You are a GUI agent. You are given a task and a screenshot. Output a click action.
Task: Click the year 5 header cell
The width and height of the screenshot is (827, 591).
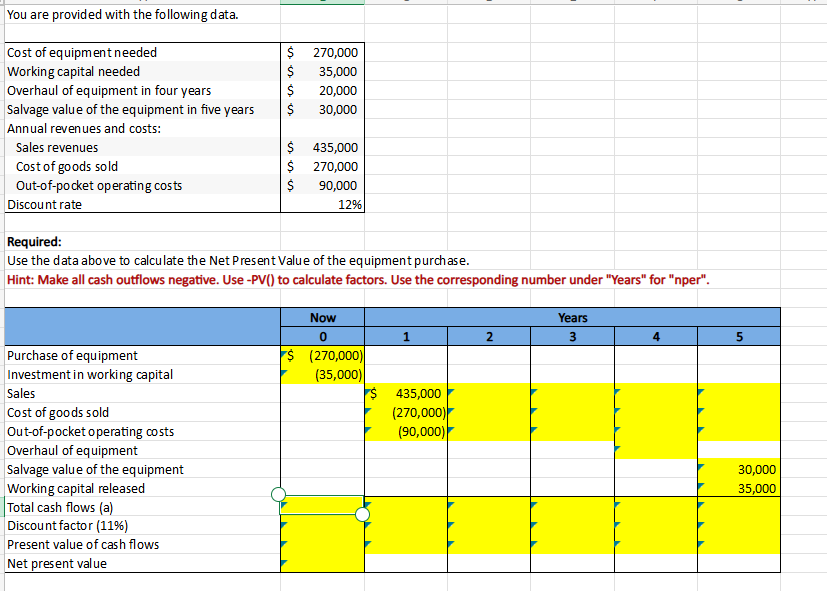point(739,336)
